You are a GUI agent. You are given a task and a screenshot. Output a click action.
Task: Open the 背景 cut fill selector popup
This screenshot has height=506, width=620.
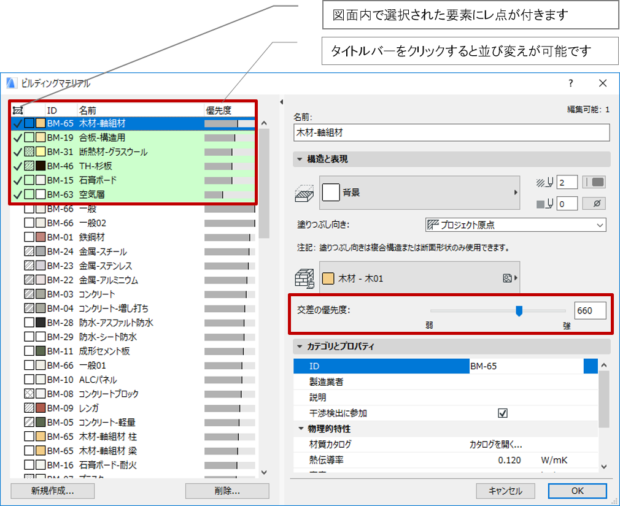[420, 193]
